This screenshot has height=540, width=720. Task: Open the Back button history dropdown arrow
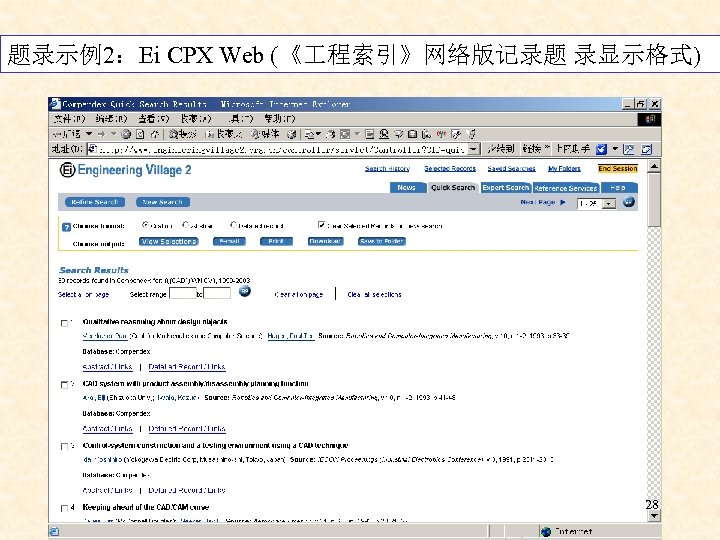[89, 134]
